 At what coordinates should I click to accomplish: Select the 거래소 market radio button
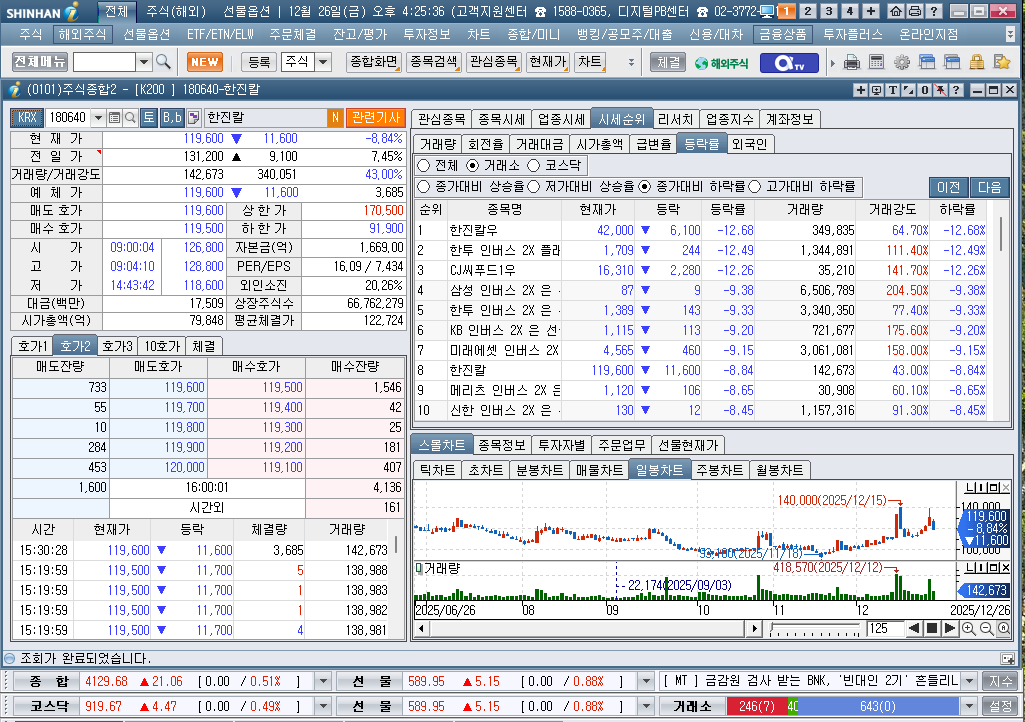[473, 165]
